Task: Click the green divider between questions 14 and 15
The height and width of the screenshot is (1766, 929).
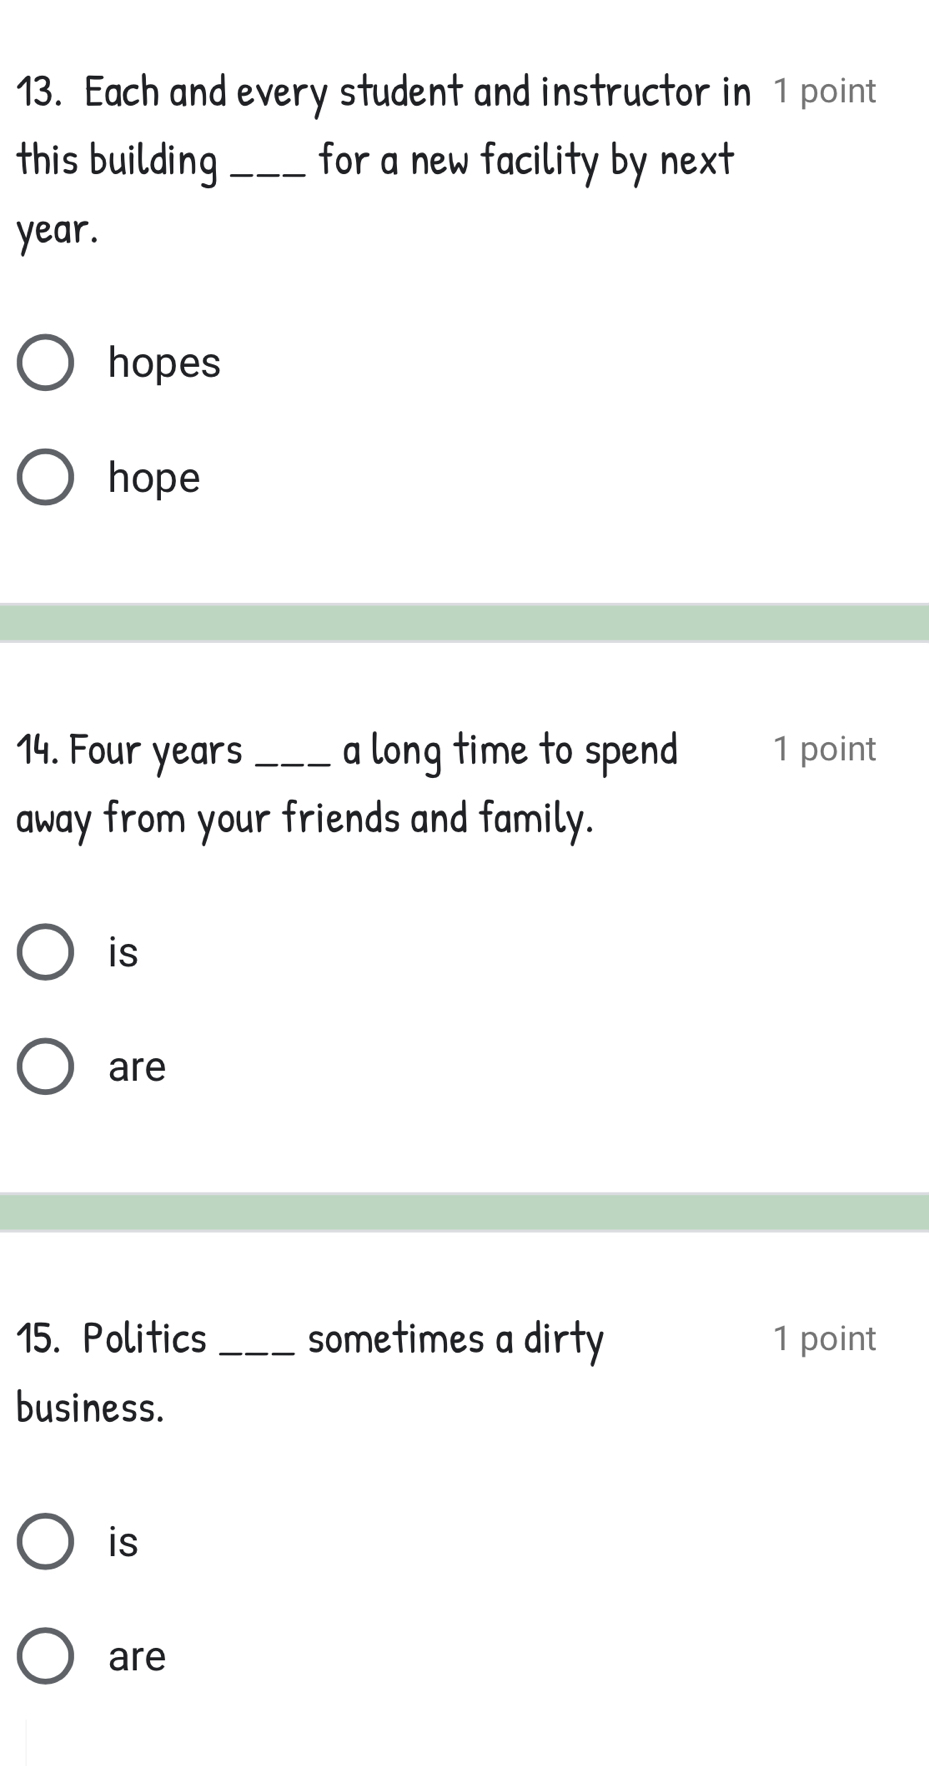Action: click(x=464, y=1212)
